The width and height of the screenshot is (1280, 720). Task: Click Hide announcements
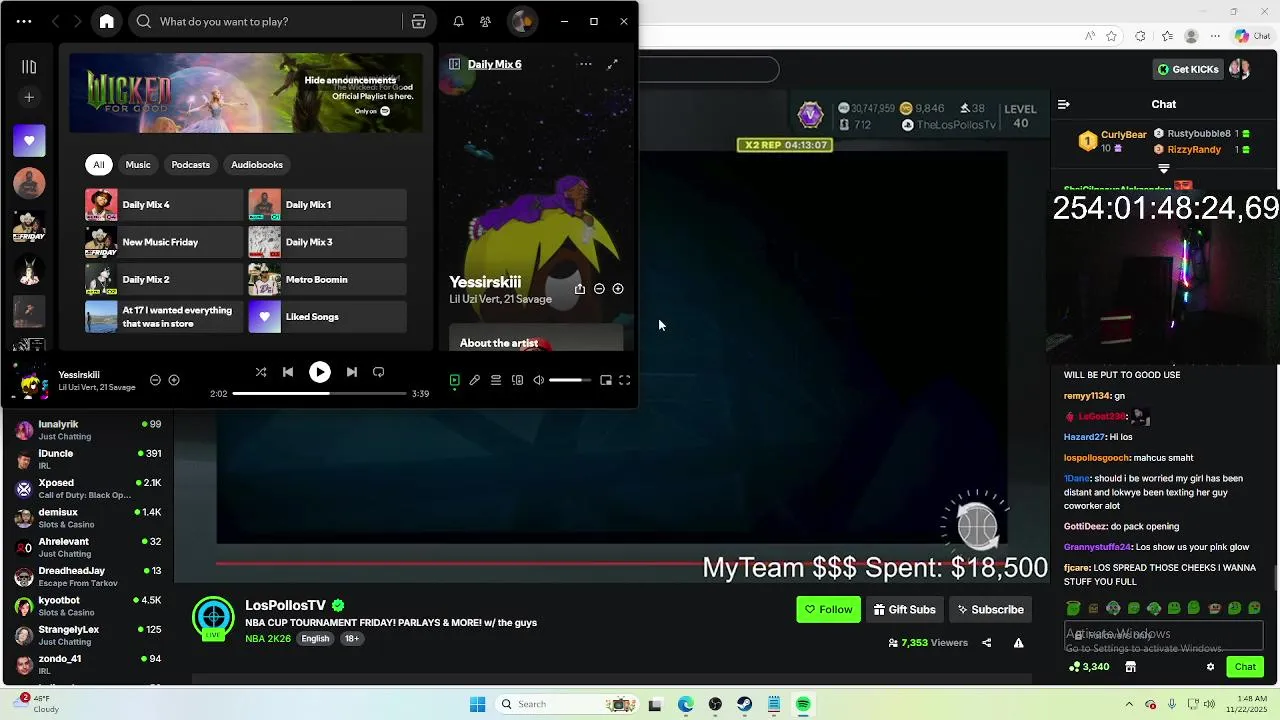click(350, 80)
